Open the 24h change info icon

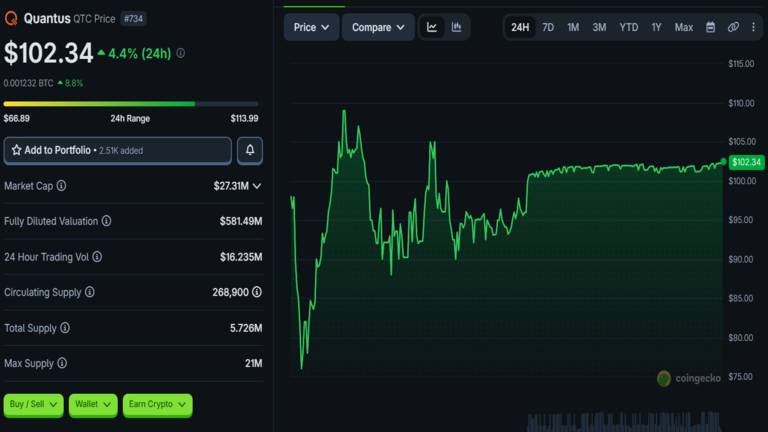click(x=181, y=53)
